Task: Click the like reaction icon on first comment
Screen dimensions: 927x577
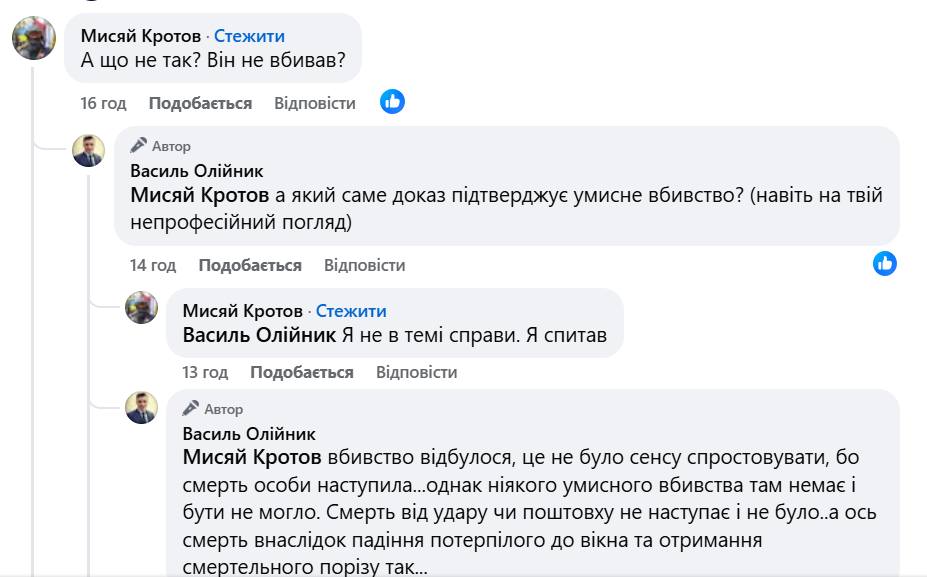Action: 392,102
